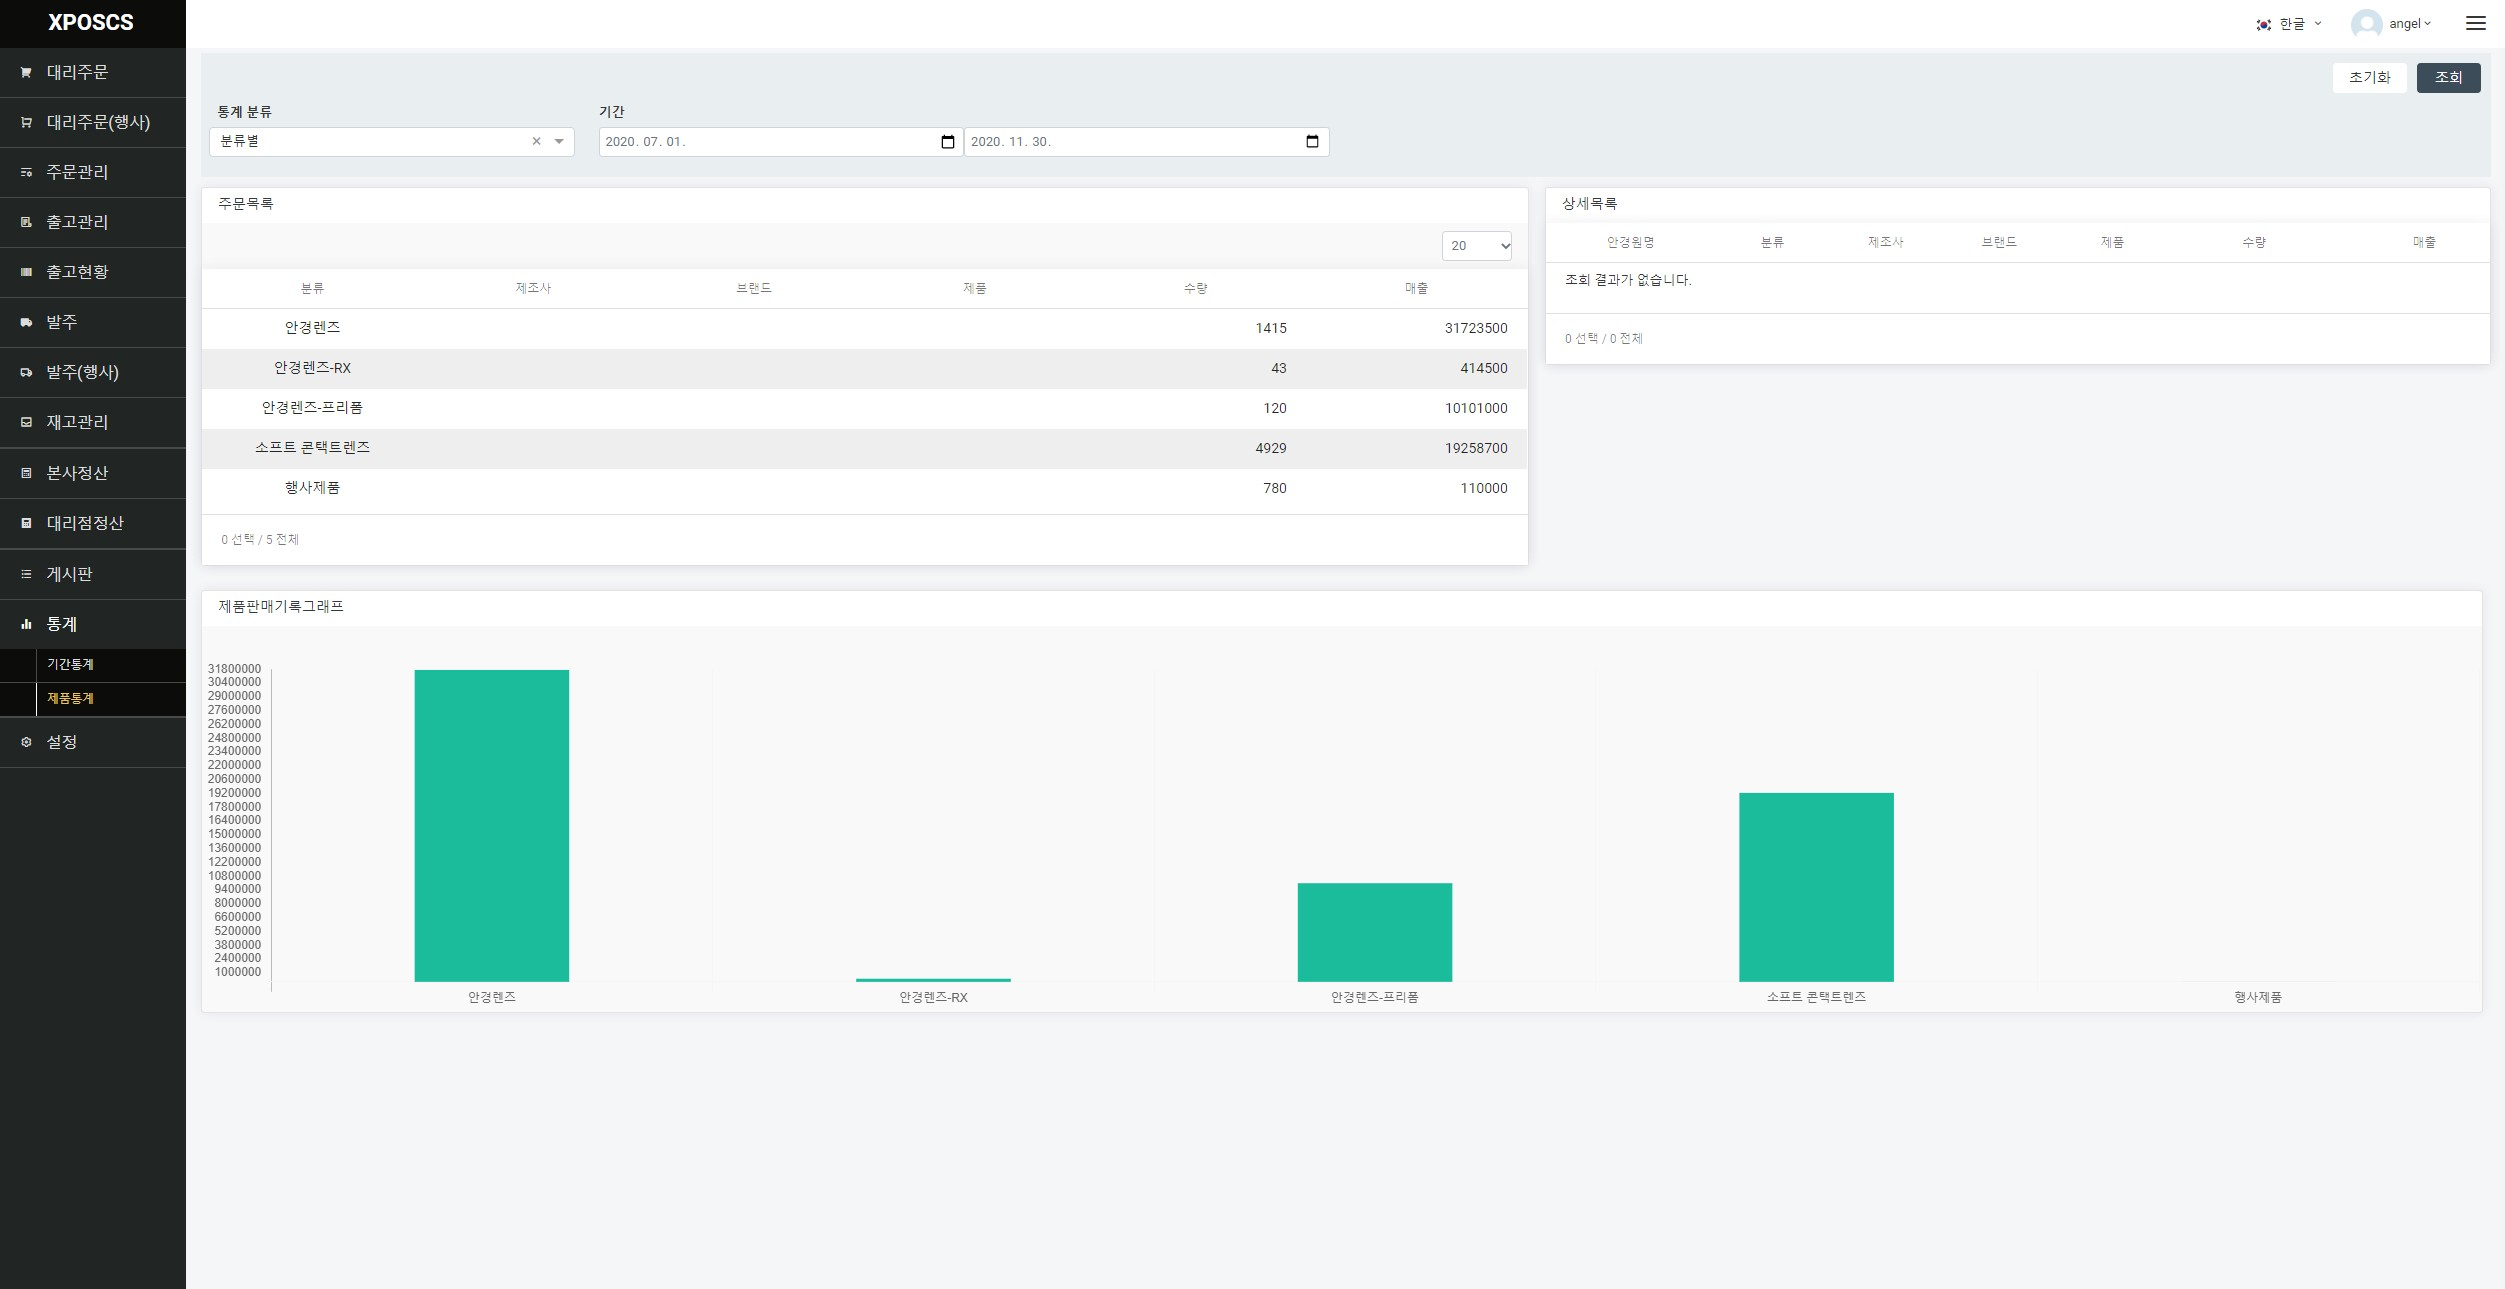
Task: Clear the 분류별 selection with X icon
Action: point(536,142)
